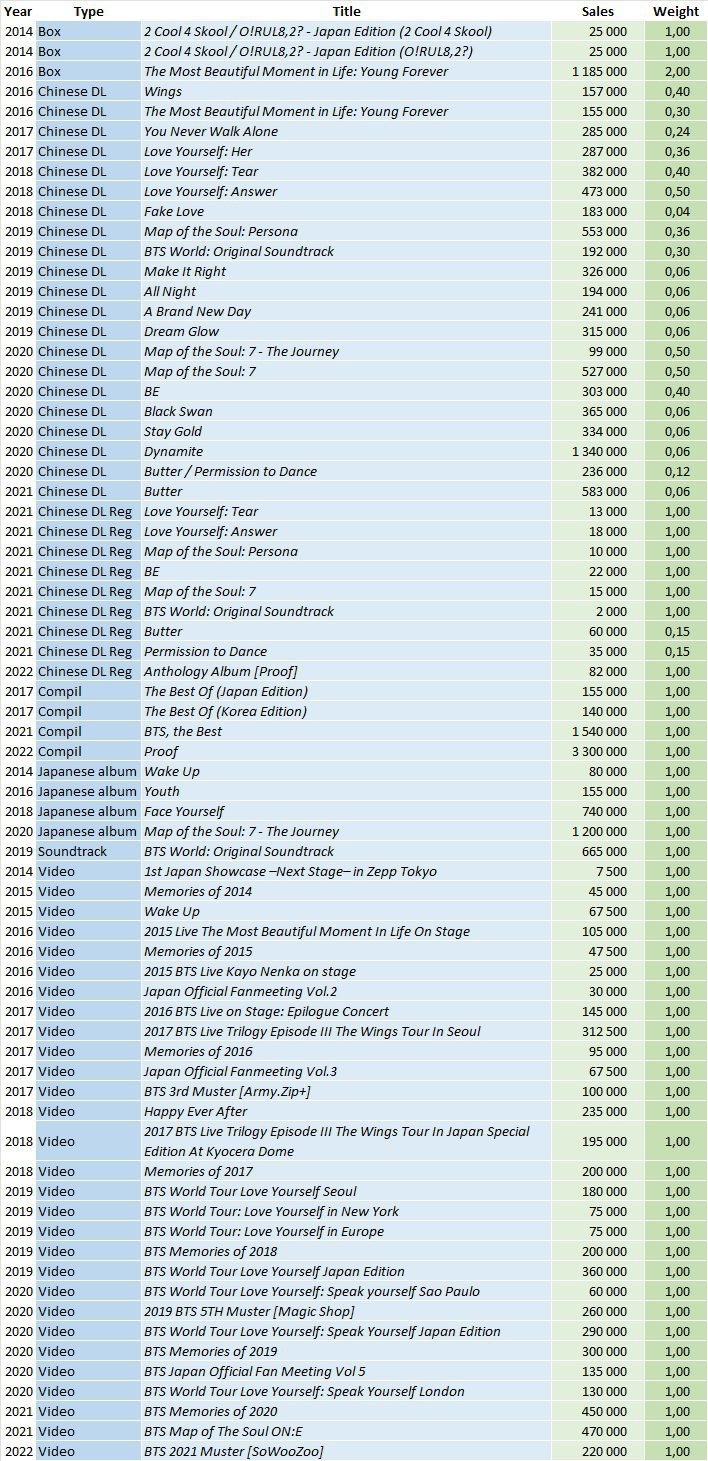Select the Speak Yourself London title
The width and height of the screenshot is (708, 1461).
pyautogui.click(x=304, y=1391)
